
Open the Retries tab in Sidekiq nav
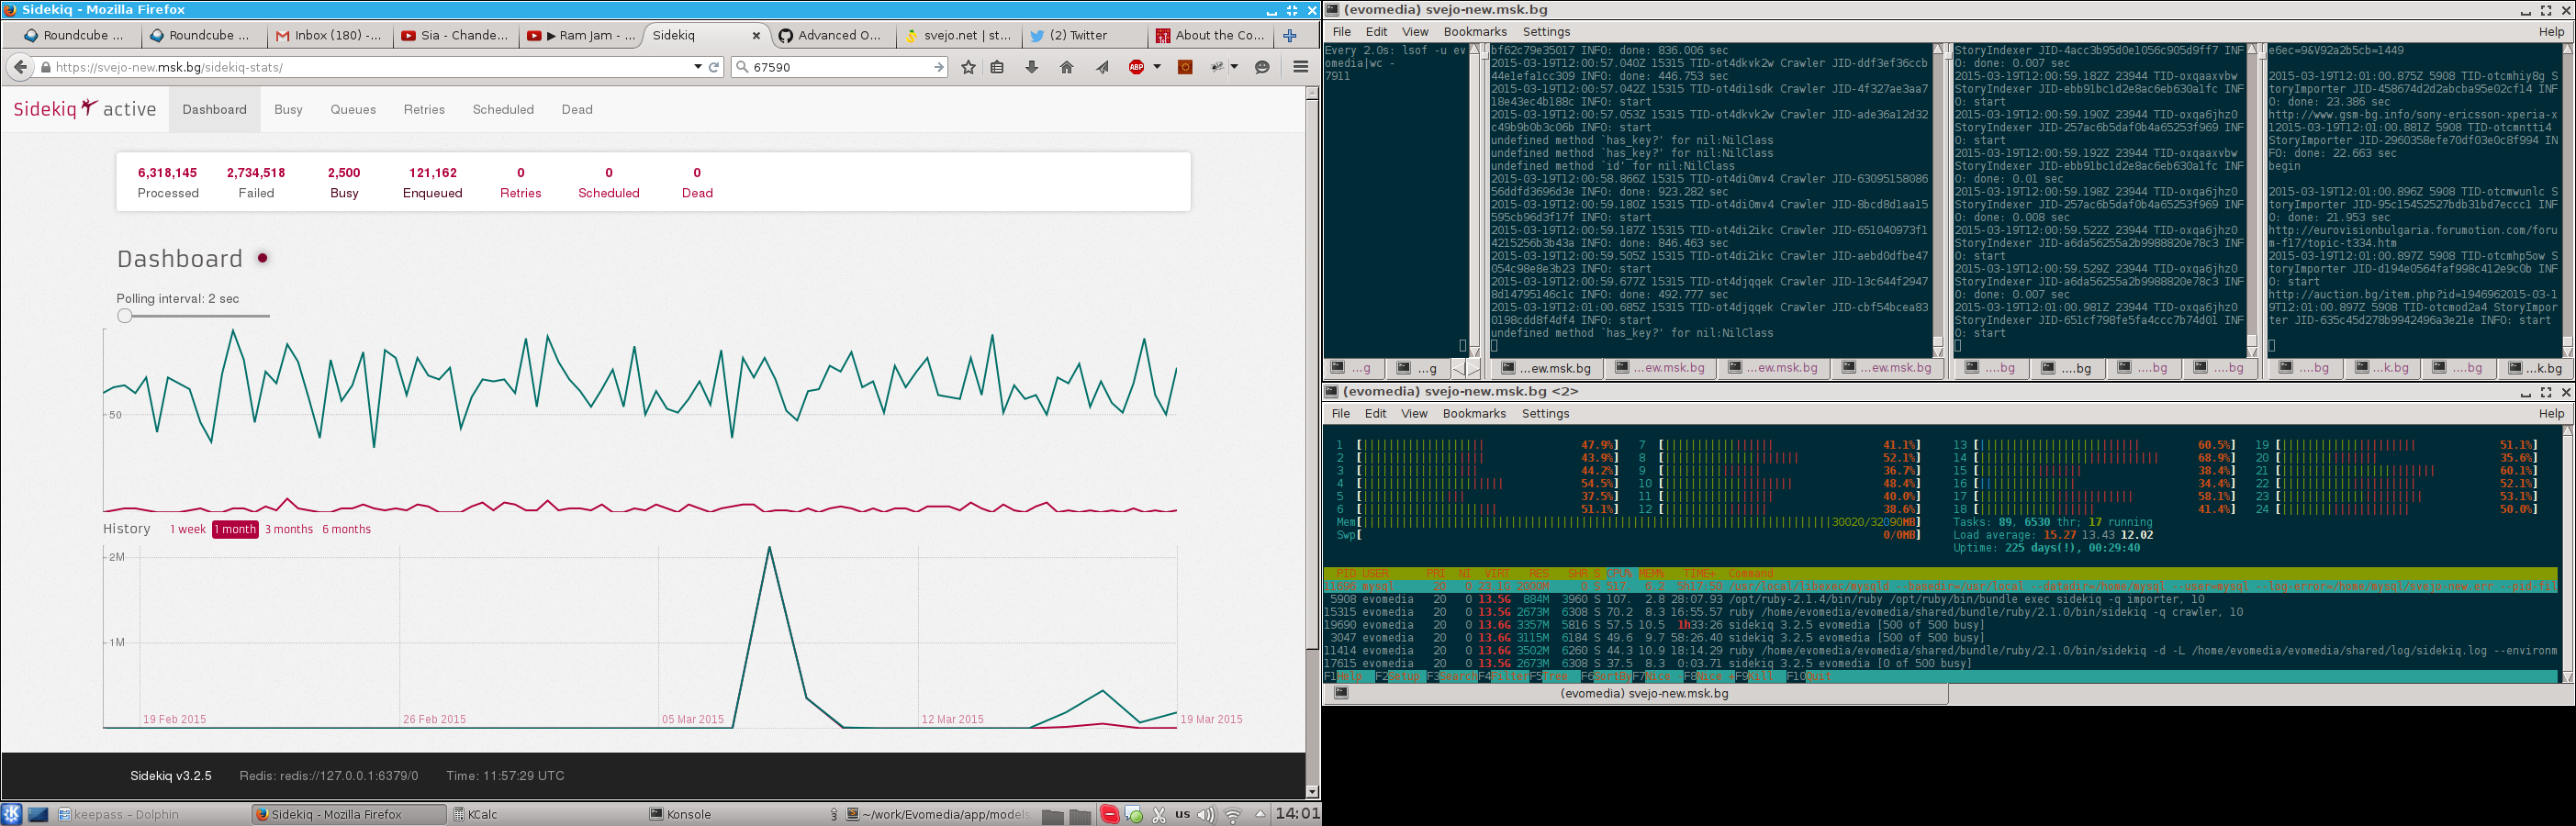(424, 109)
